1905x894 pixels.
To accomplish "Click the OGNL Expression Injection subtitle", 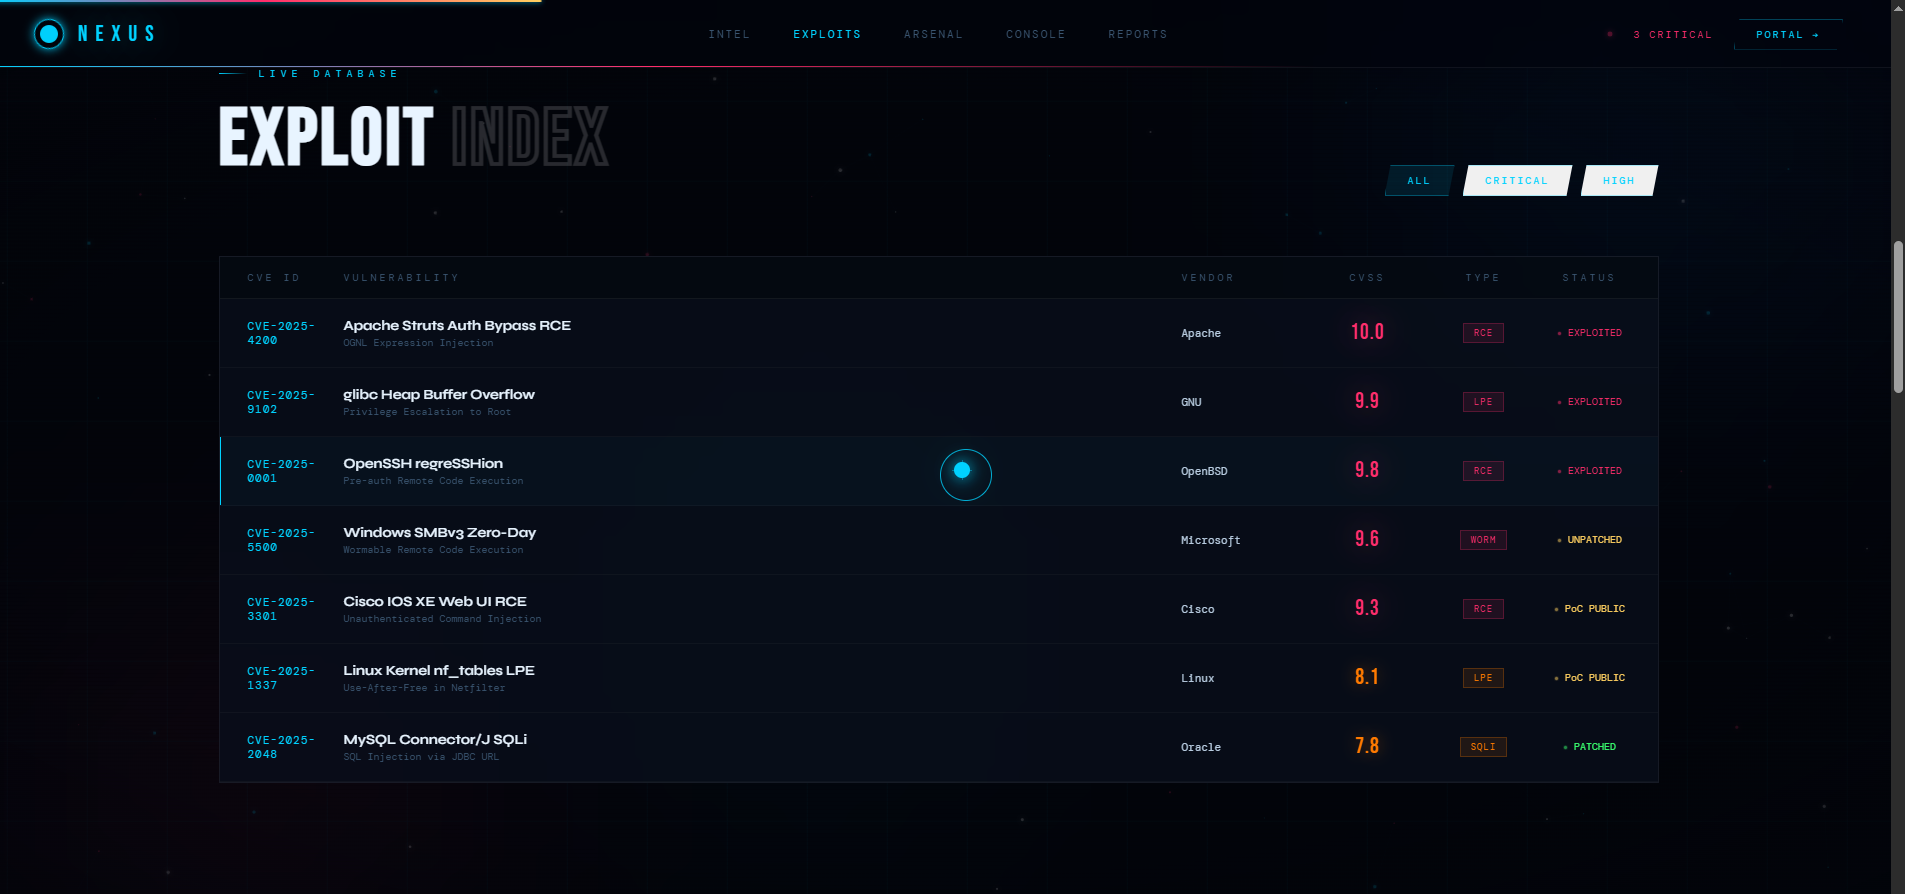I will tap(418, 343).
